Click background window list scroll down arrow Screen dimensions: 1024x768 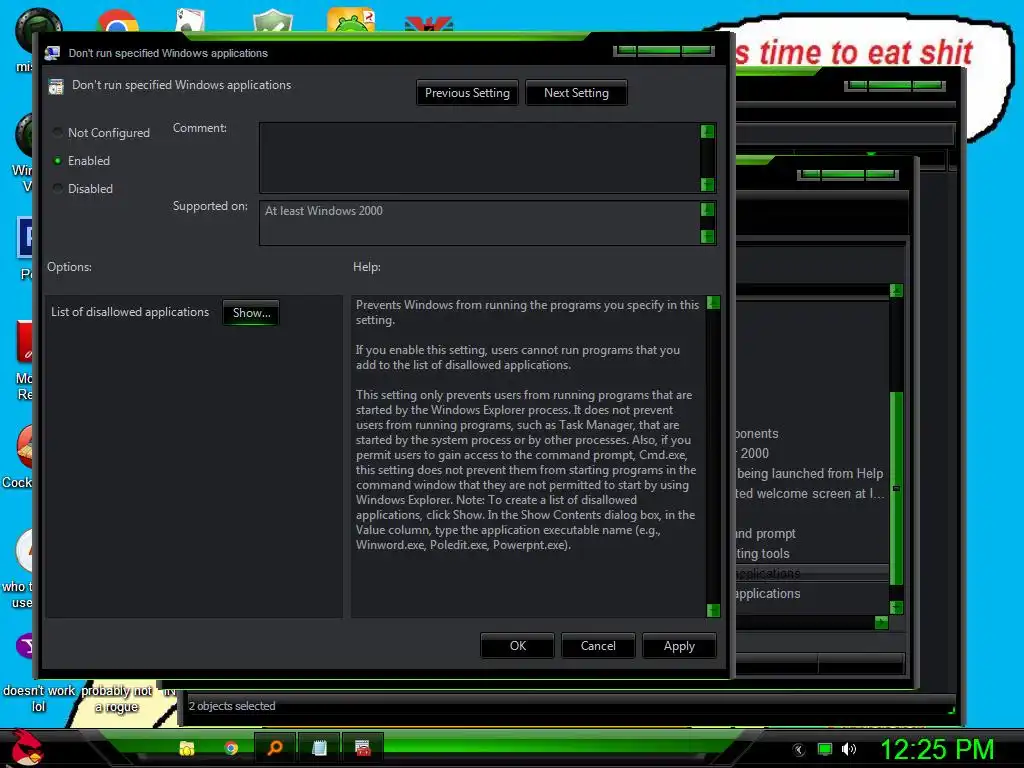(x=896, y=607)
